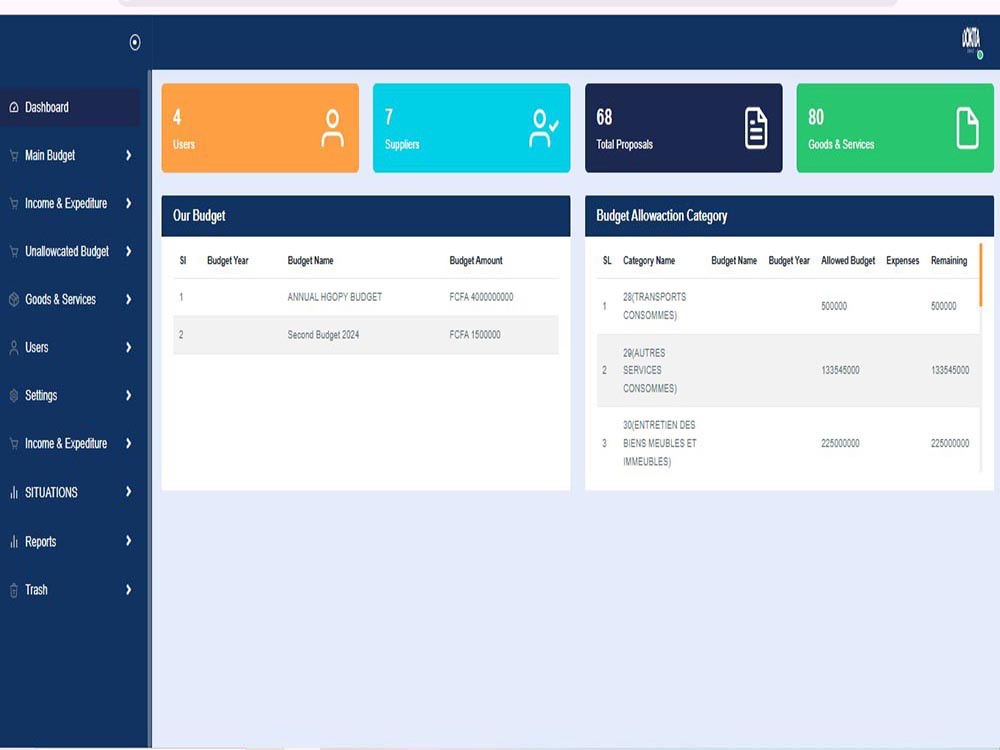
Task: Click the SITUATIONS bar chart icon
Action: (14, 492)
